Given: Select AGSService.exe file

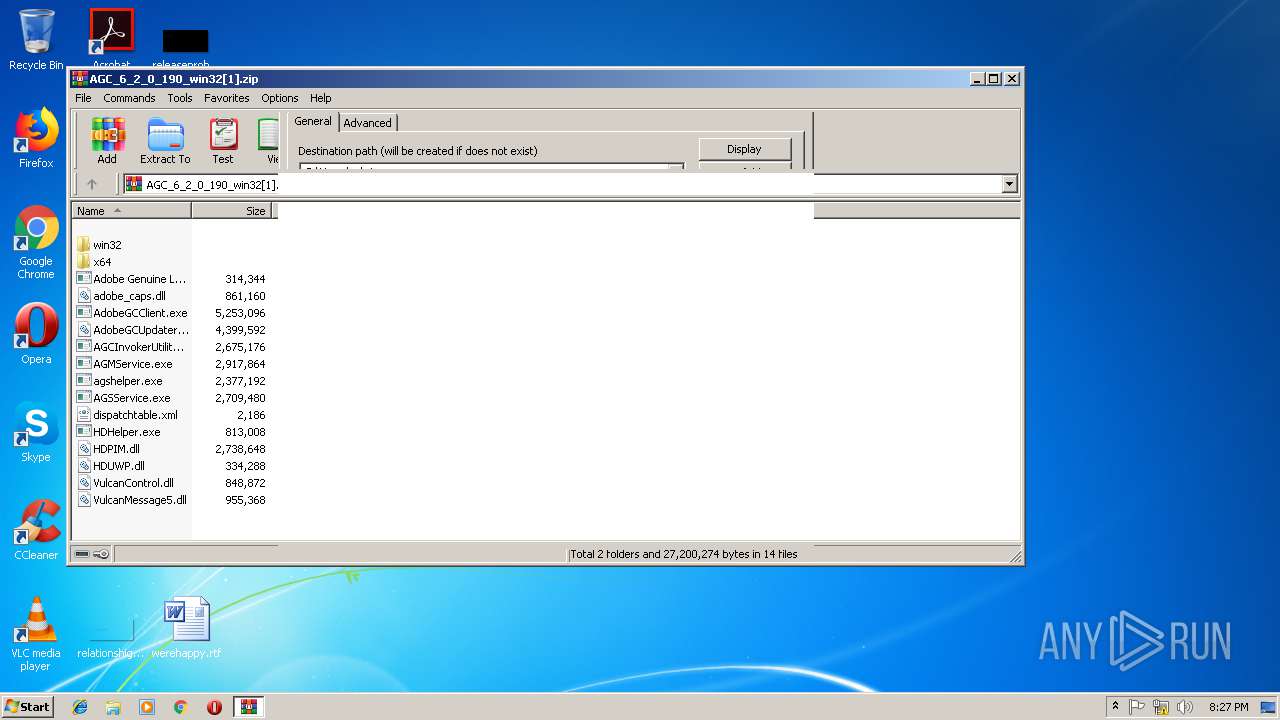Looking at the screenshot, I should coord(131,398).
